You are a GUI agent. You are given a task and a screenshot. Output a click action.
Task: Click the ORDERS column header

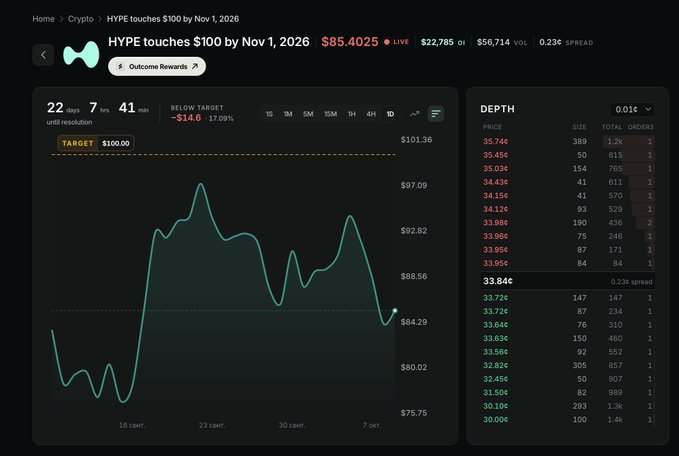tap(640, 127)
